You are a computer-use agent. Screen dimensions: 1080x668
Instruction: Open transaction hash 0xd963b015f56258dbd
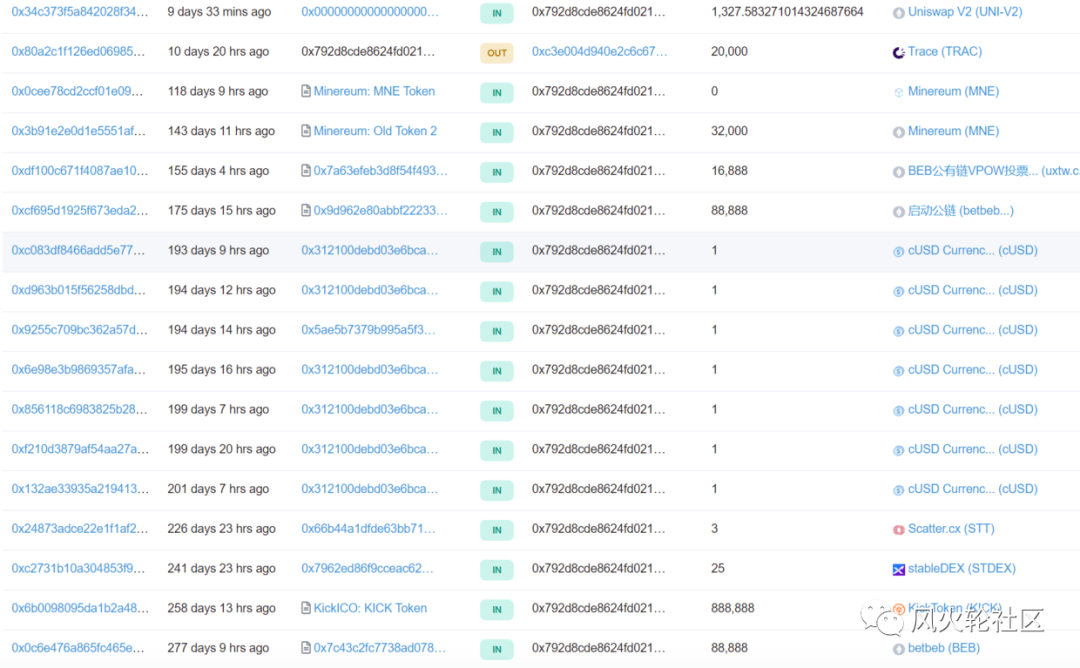pyautogui.click(x=79, y=290)
